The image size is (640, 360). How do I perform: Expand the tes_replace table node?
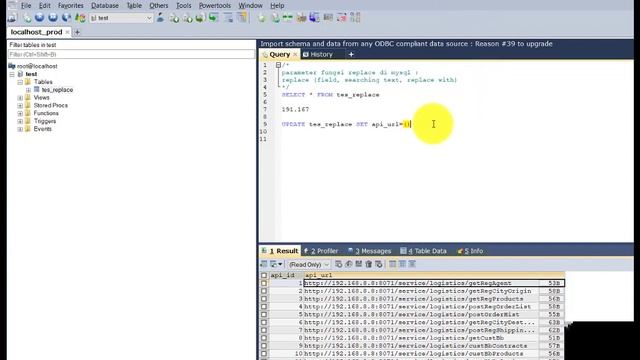click(x=28, y=90)
